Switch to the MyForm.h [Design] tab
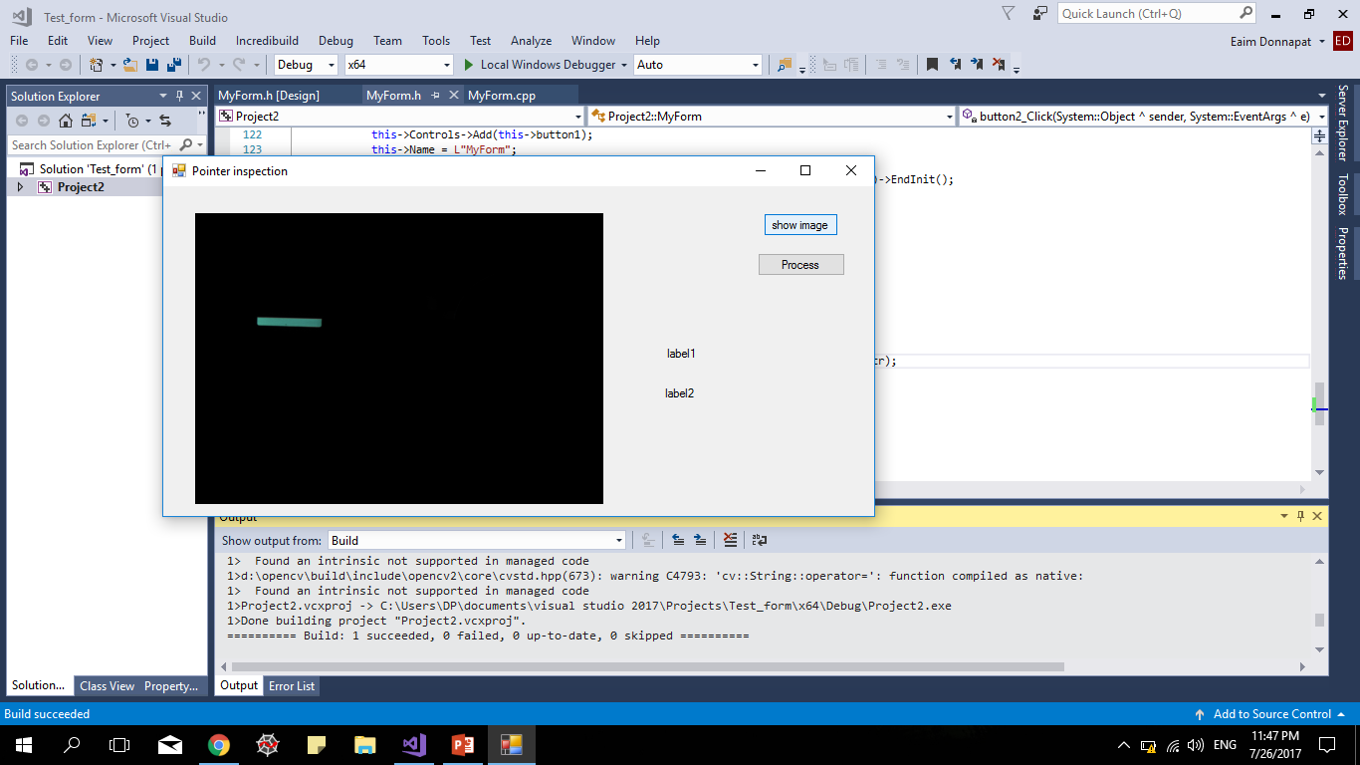 coord(269,95)
